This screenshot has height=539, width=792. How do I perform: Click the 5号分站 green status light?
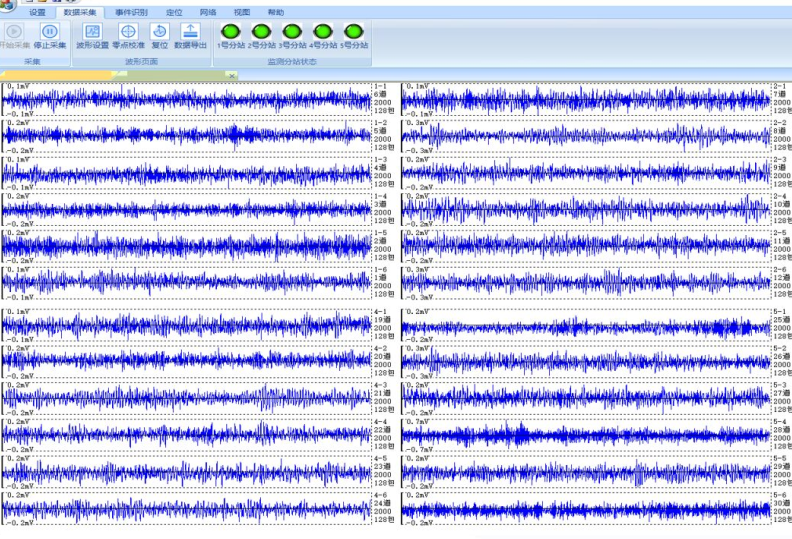point(354,32)
